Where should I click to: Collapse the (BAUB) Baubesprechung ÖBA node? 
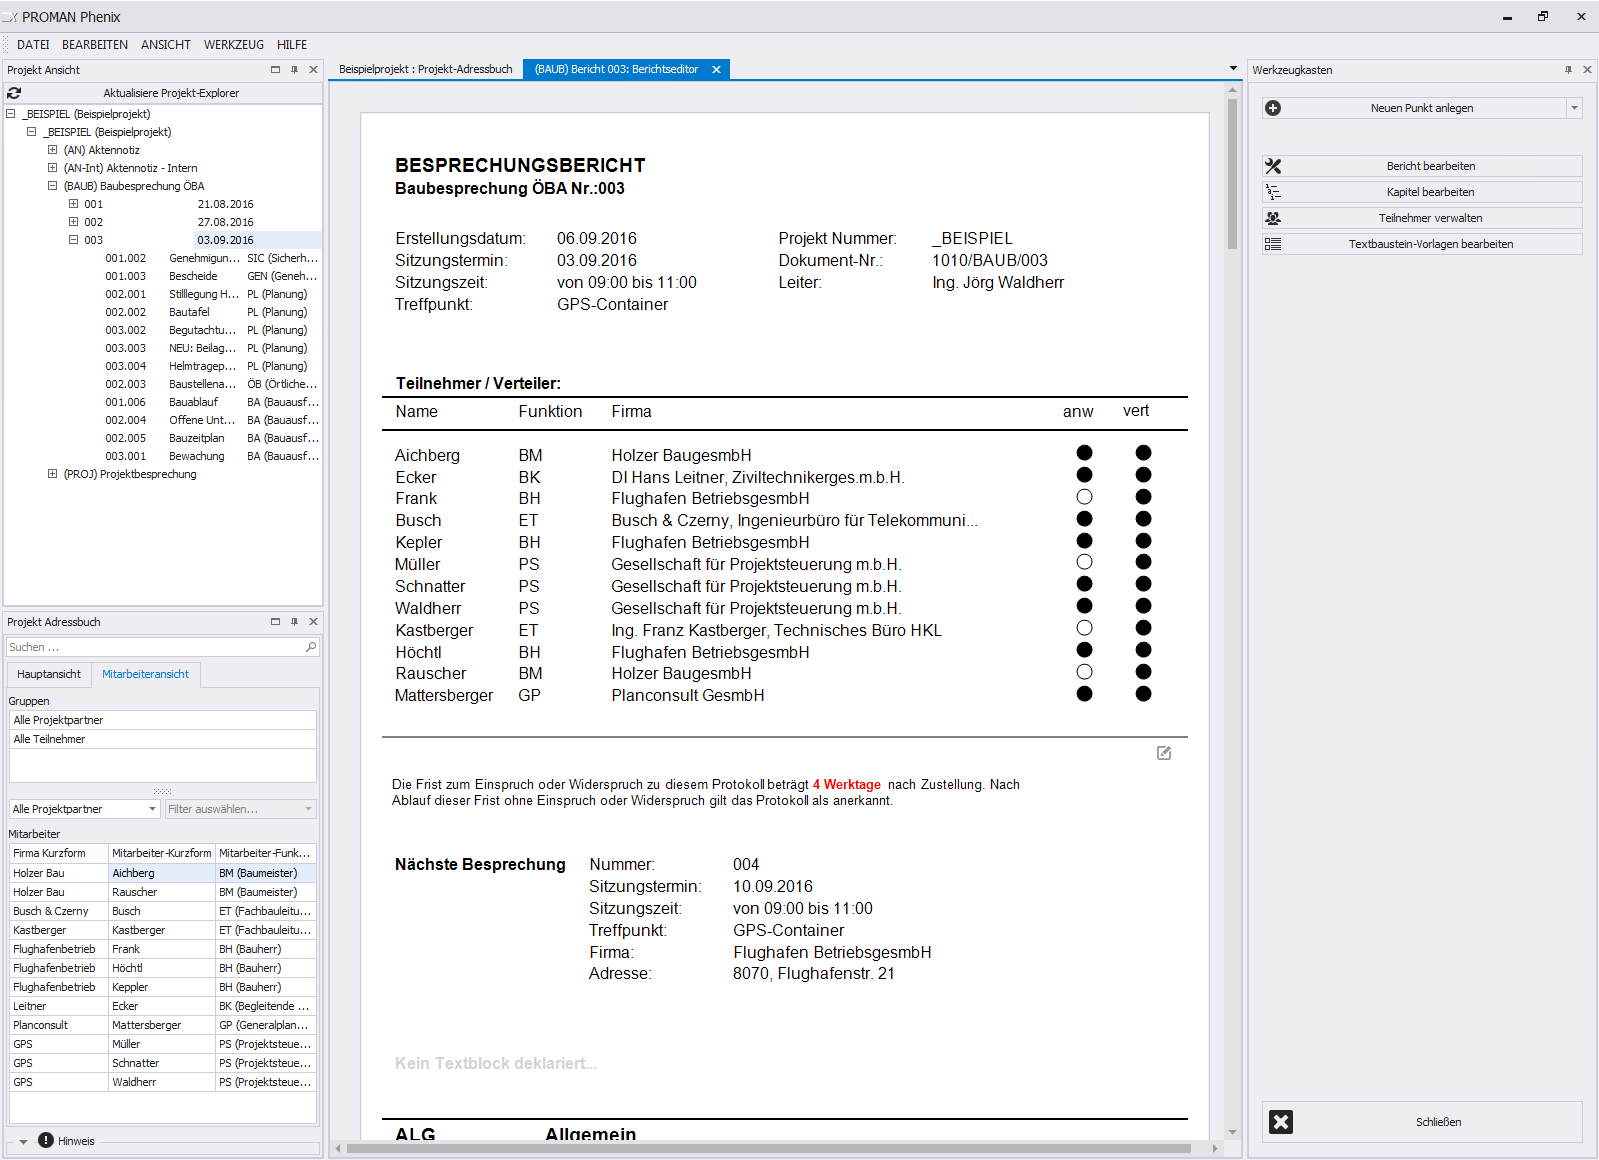(52, 186)
